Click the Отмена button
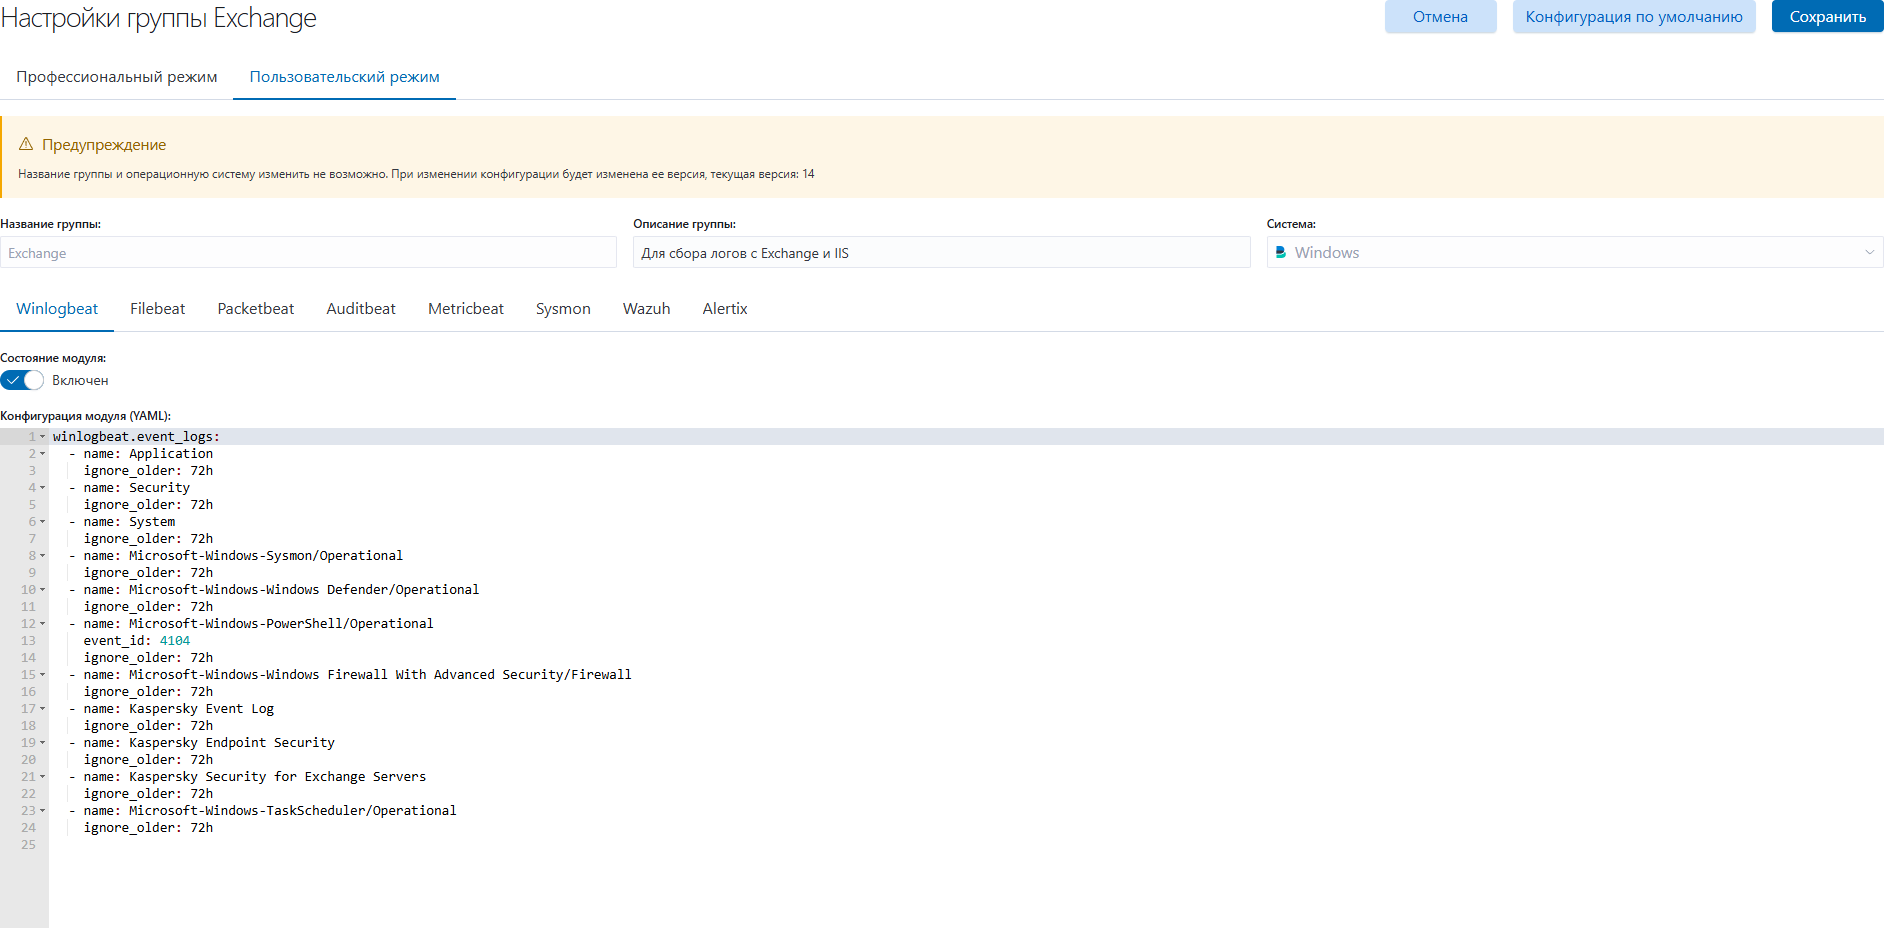This screenshot has height=928, width=1884. click(1441, 17)
